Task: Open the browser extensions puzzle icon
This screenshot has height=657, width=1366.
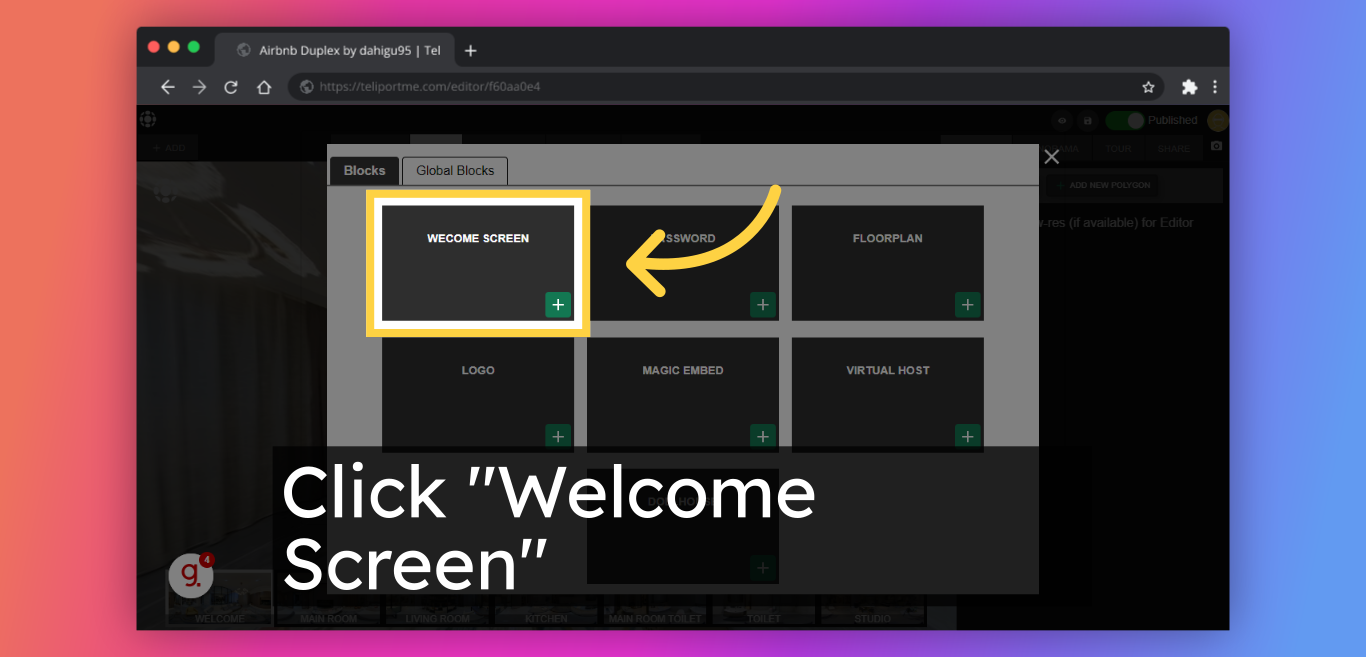Action: click(1189, 87)
